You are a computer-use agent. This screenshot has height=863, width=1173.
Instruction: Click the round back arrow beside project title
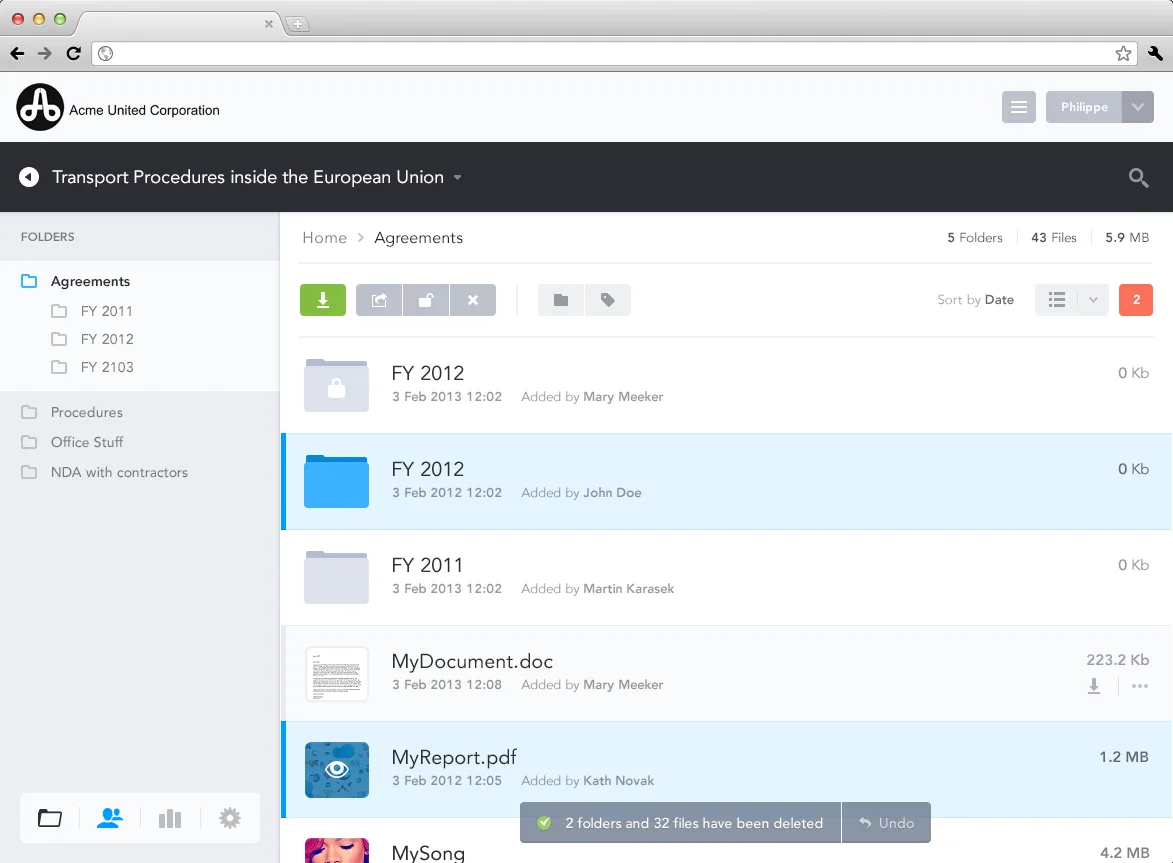[x=29, y=177]
